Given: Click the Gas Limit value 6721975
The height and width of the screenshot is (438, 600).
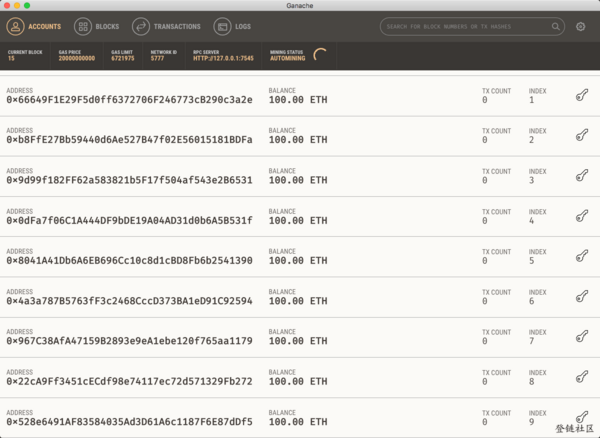Looking at the screenshot, I should coord(123,59).
